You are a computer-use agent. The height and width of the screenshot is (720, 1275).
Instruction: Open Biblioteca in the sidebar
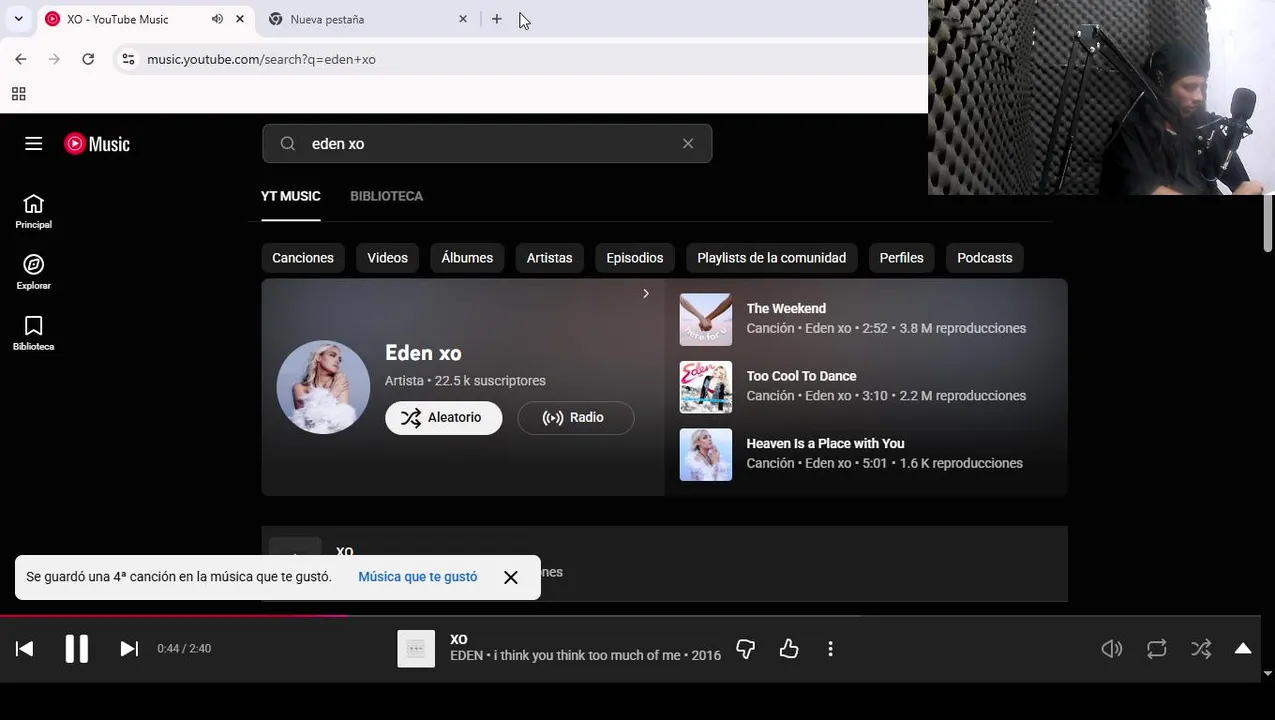pyautogui.click(x=33, y=334)
